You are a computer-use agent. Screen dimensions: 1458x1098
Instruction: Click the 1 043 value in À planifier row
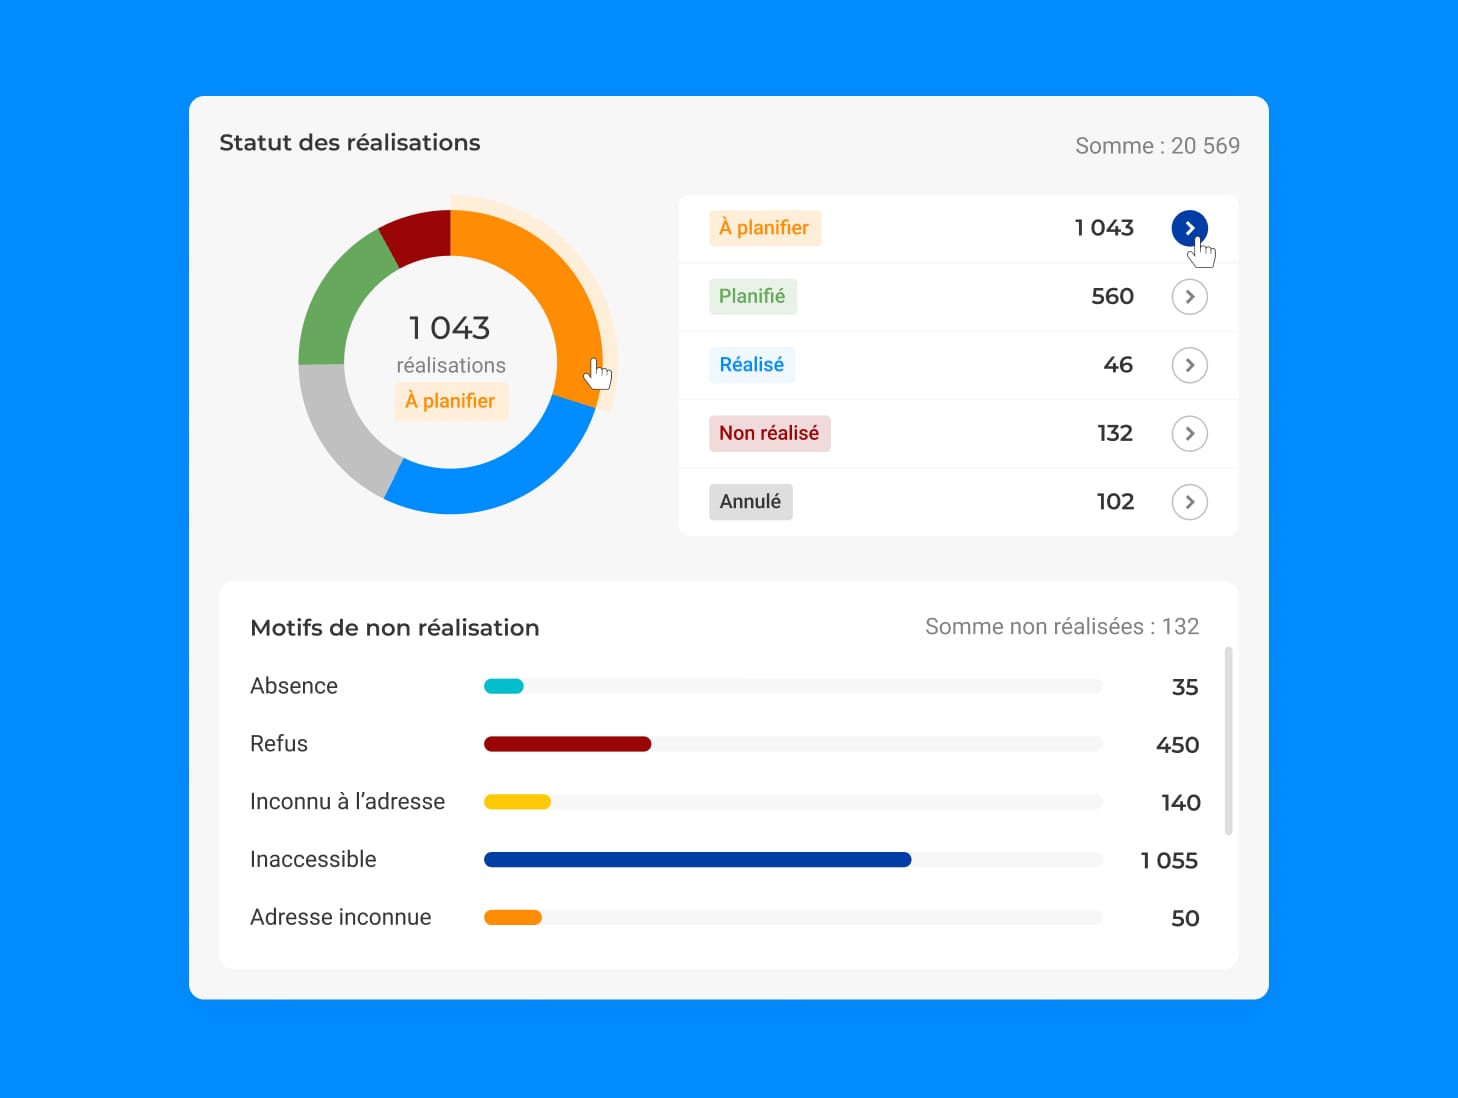1104,228
